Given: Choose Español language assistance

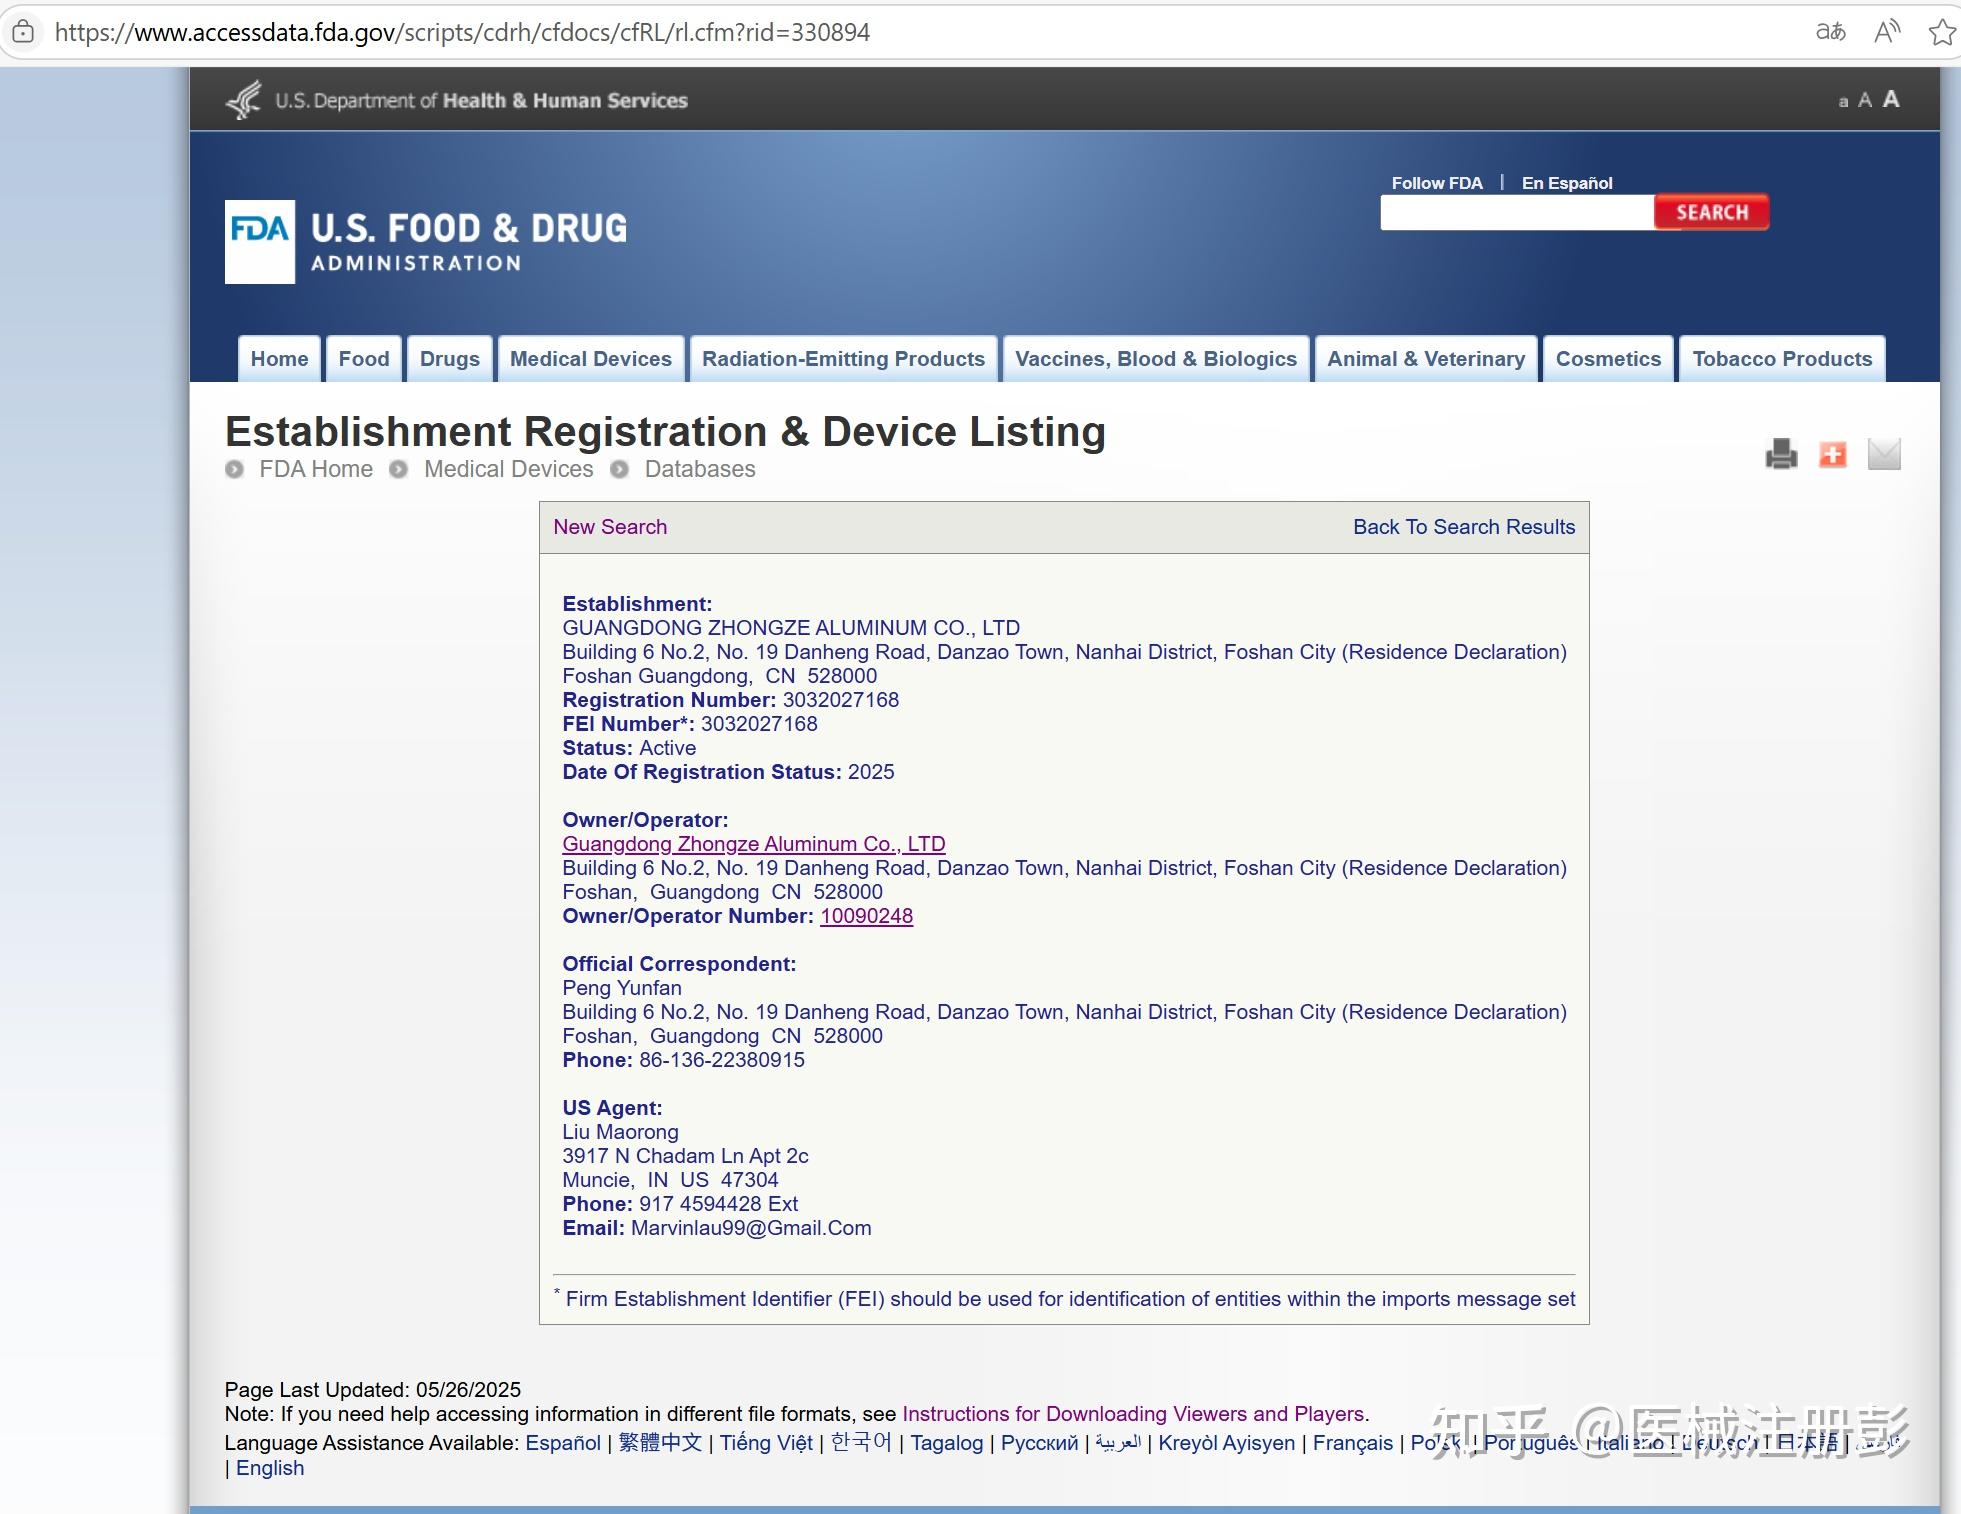Looking at the screenshot, I should coord(563,1443).
